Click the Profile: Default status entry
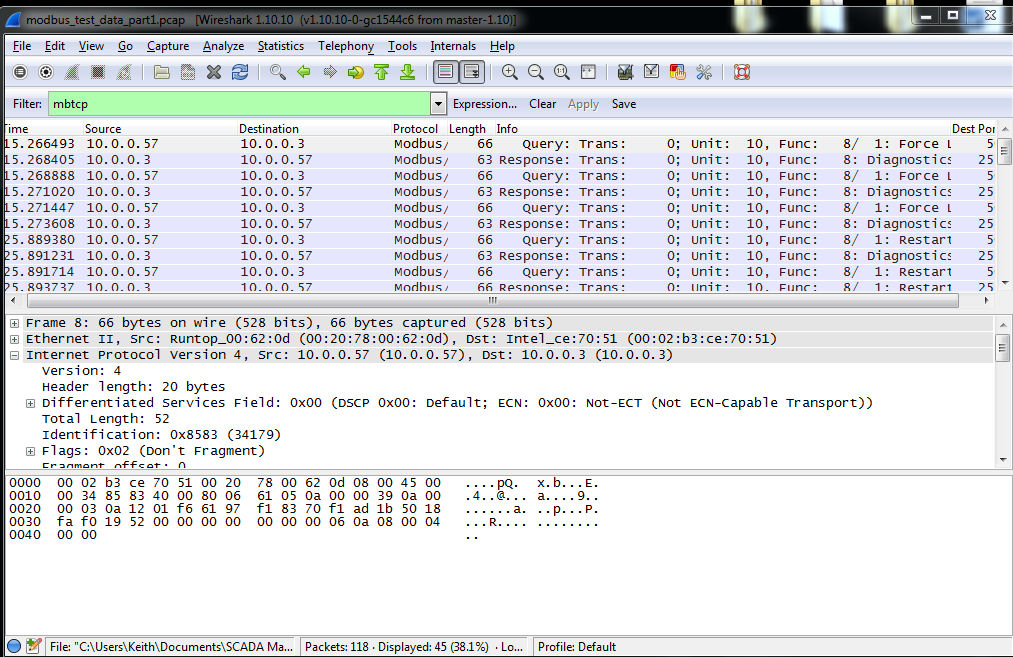The image size is (1013, 657). tap(576, 647)
